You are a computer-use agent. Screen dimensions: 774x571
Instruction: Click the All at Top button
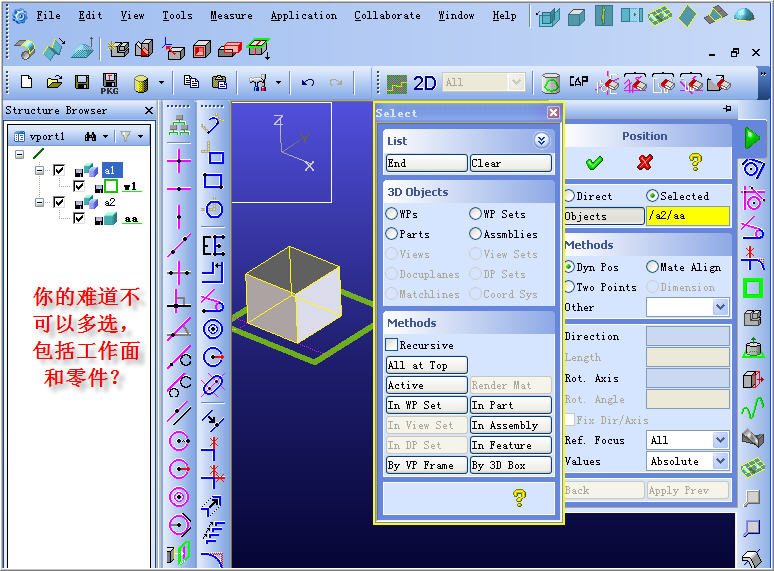tap(426, 365)
